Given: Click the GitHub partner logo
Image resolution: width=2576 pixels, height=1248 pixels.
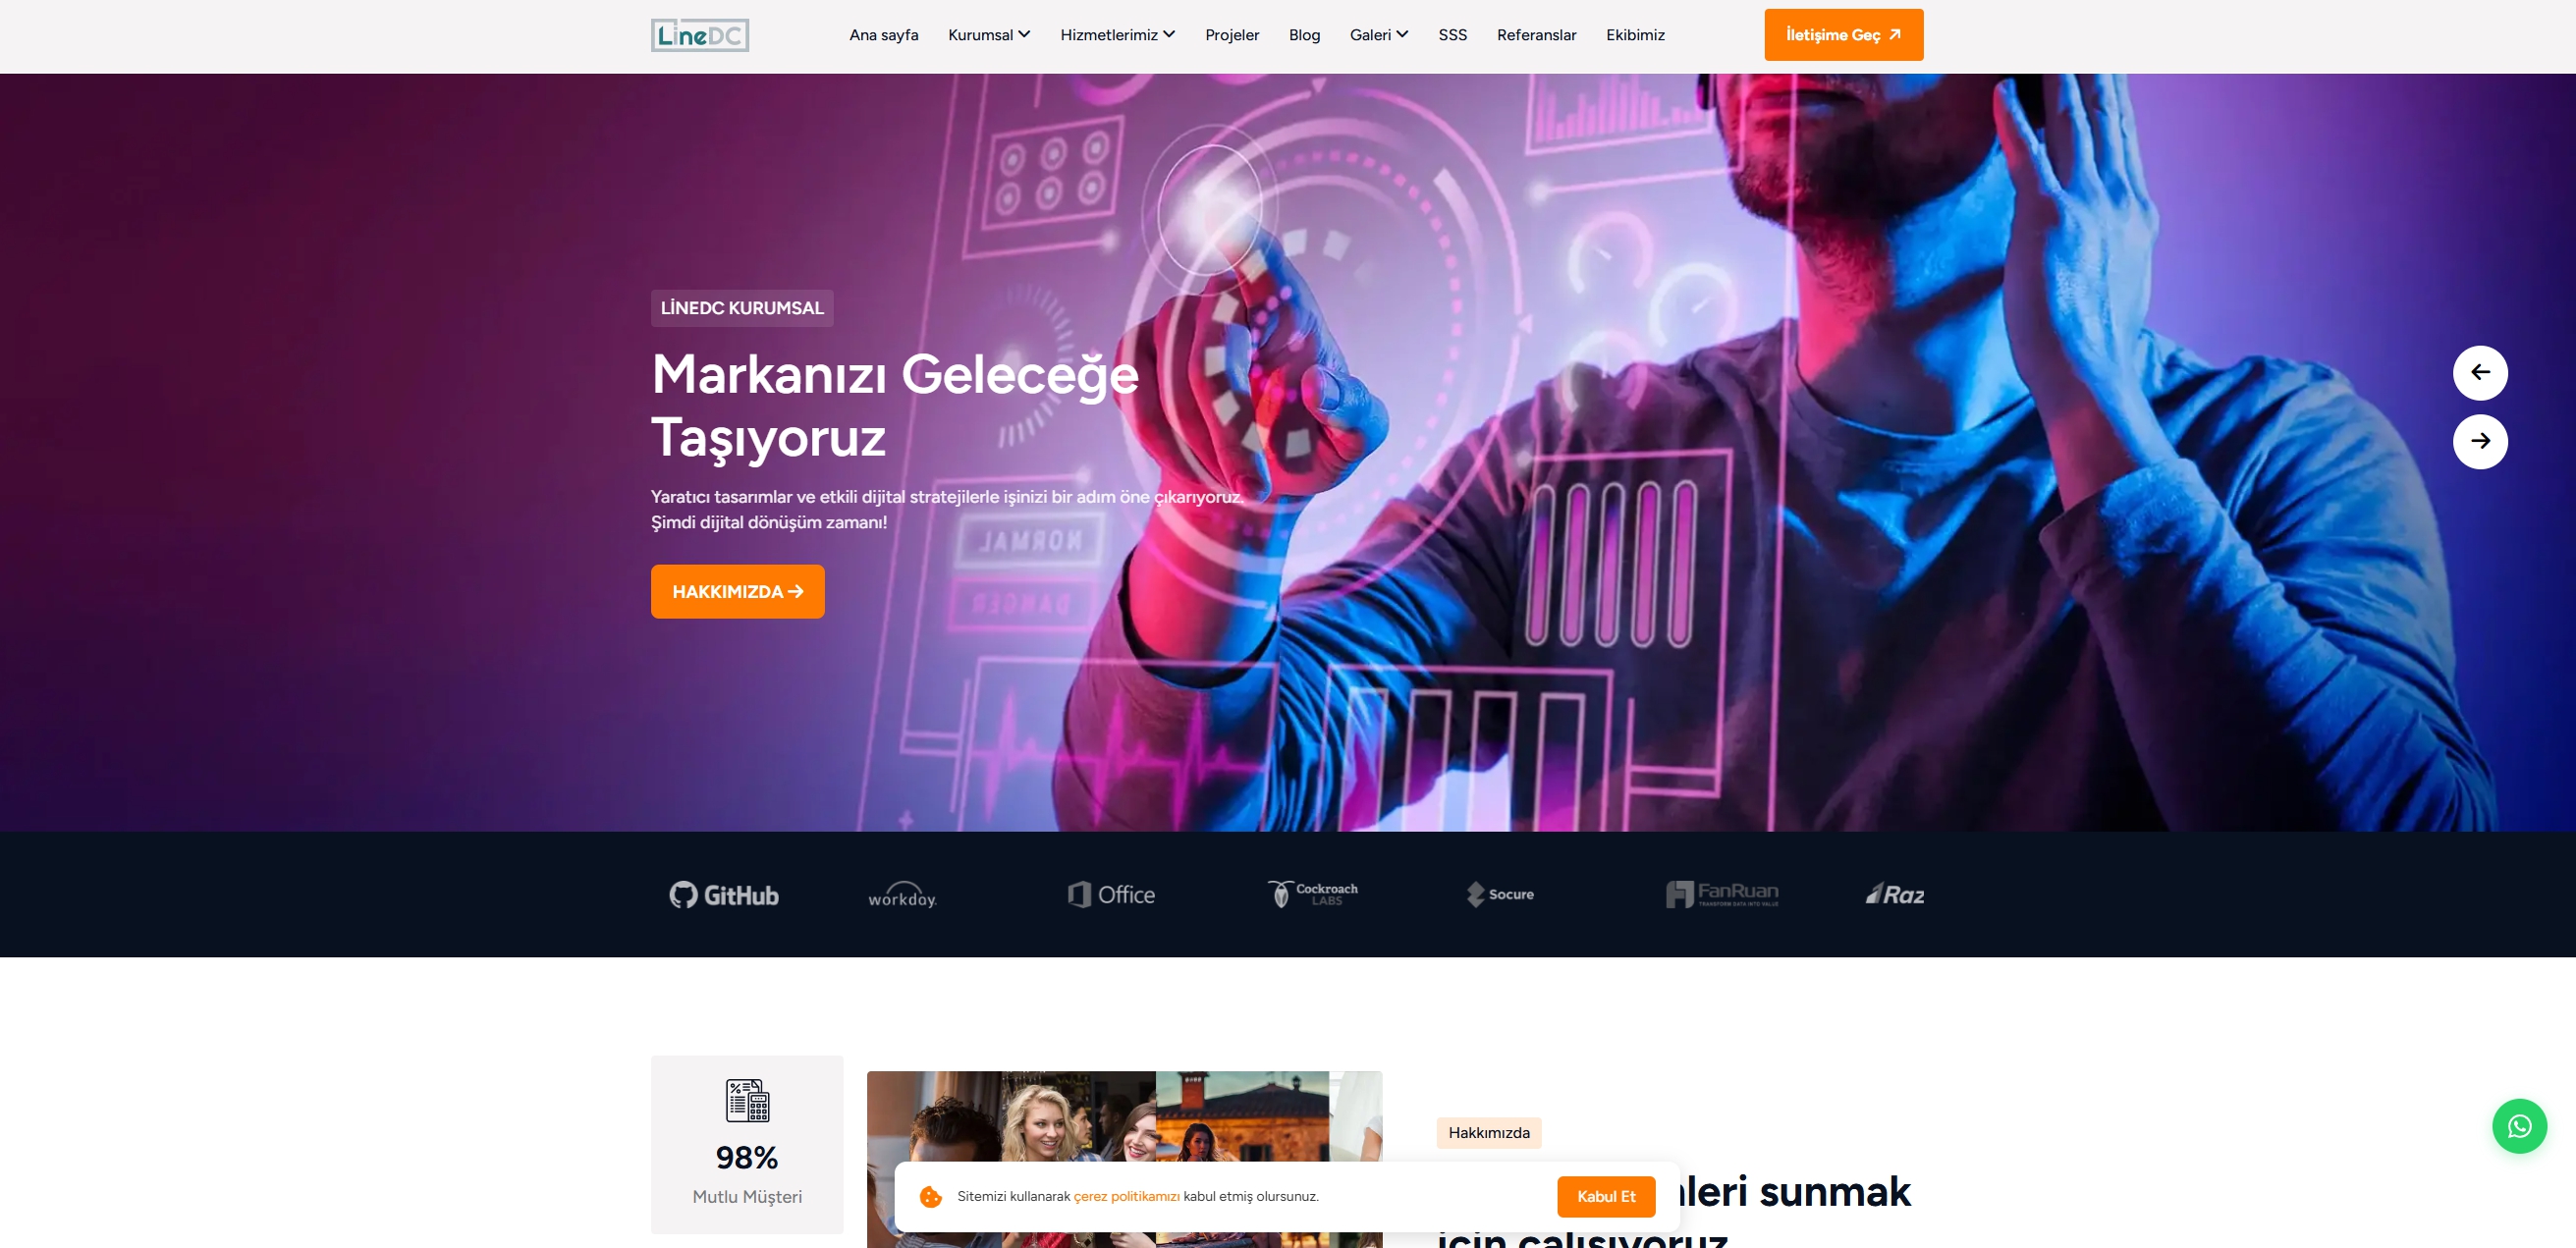Looking at the screenshot, I should (724, 895).
